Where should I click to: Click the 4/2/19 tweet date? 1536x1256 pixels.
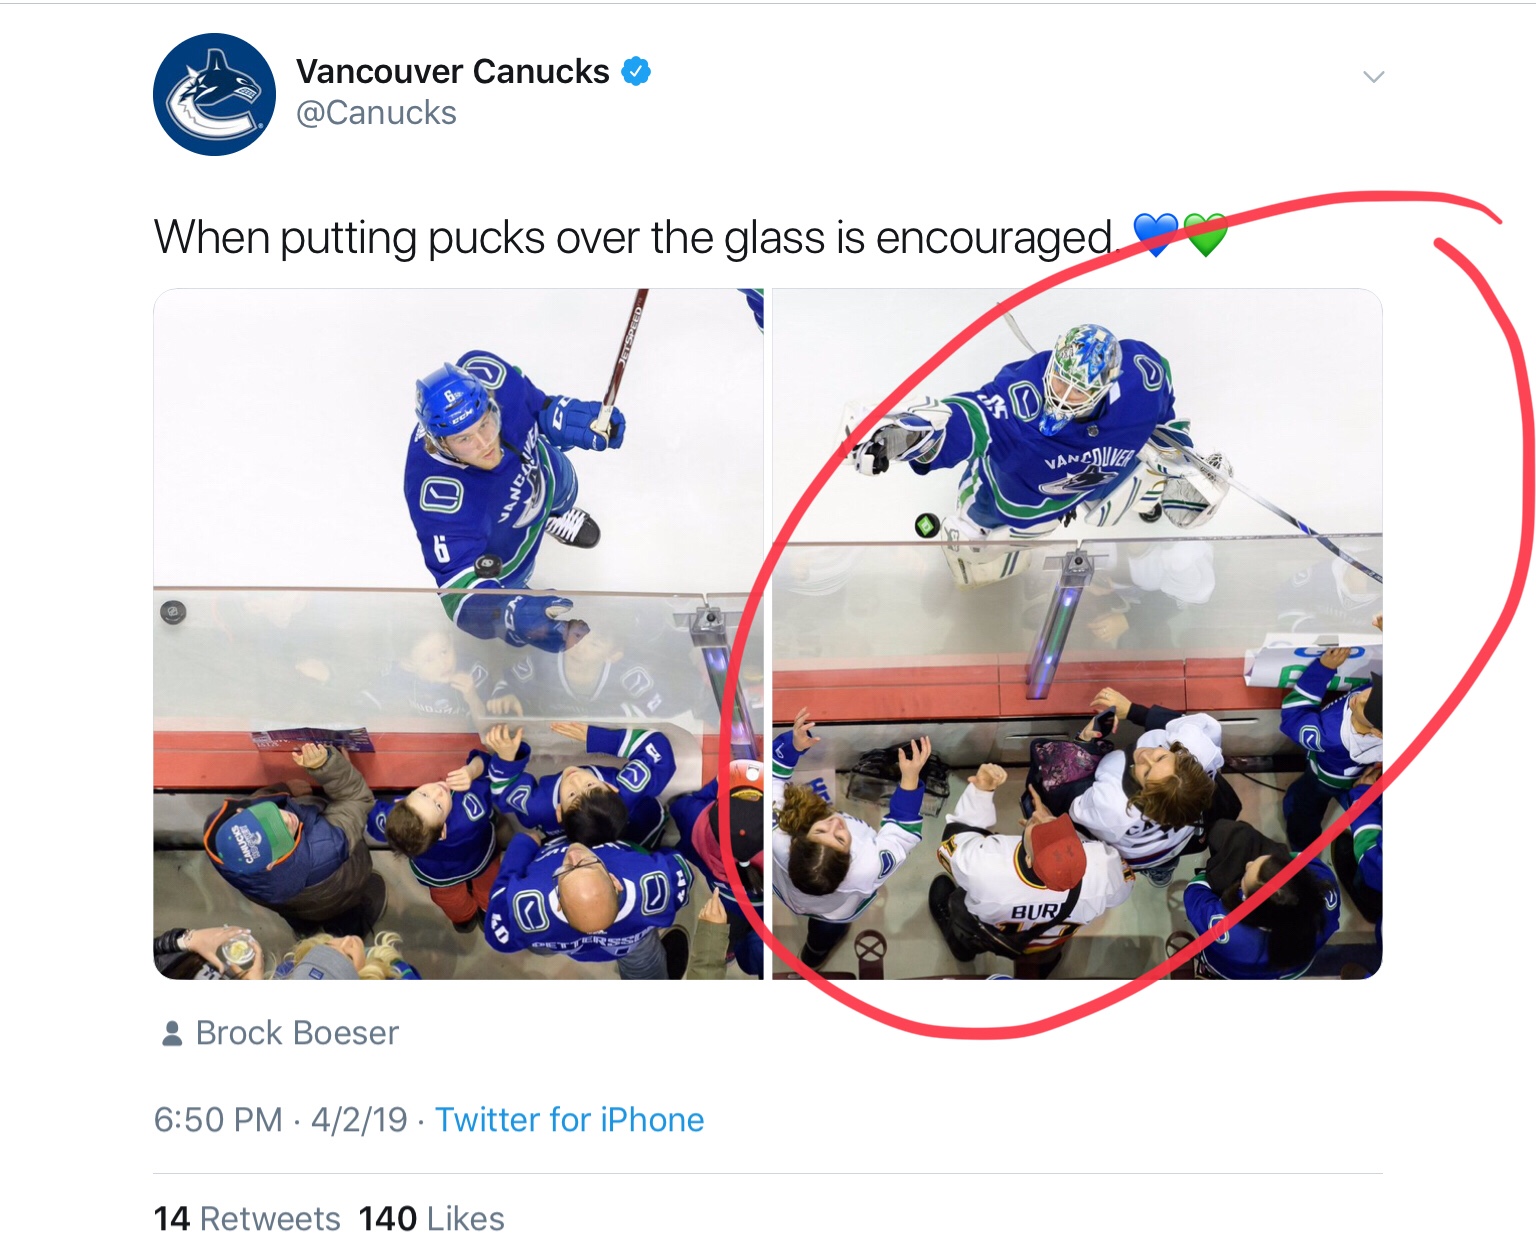(x=359, y=1120)
